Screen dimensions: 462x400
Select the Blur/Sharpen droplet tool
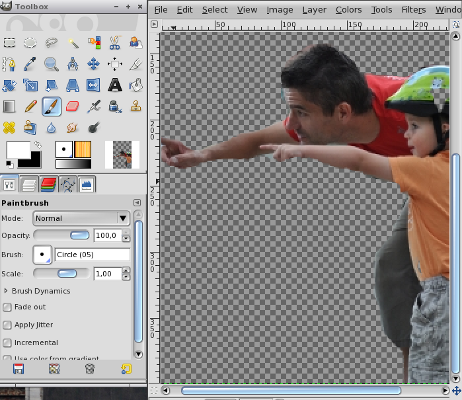click(51, 128)
